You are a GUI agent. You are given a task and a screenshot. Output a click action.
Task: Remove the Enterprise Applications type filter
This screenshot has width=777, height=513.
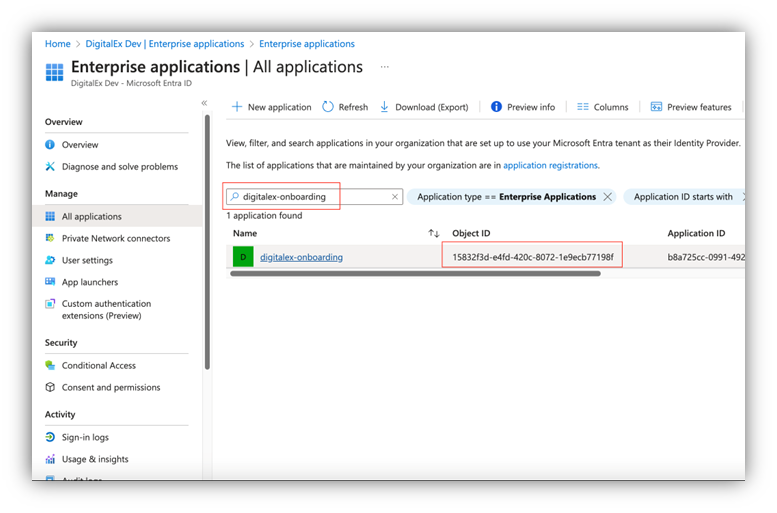coord(607,197)
